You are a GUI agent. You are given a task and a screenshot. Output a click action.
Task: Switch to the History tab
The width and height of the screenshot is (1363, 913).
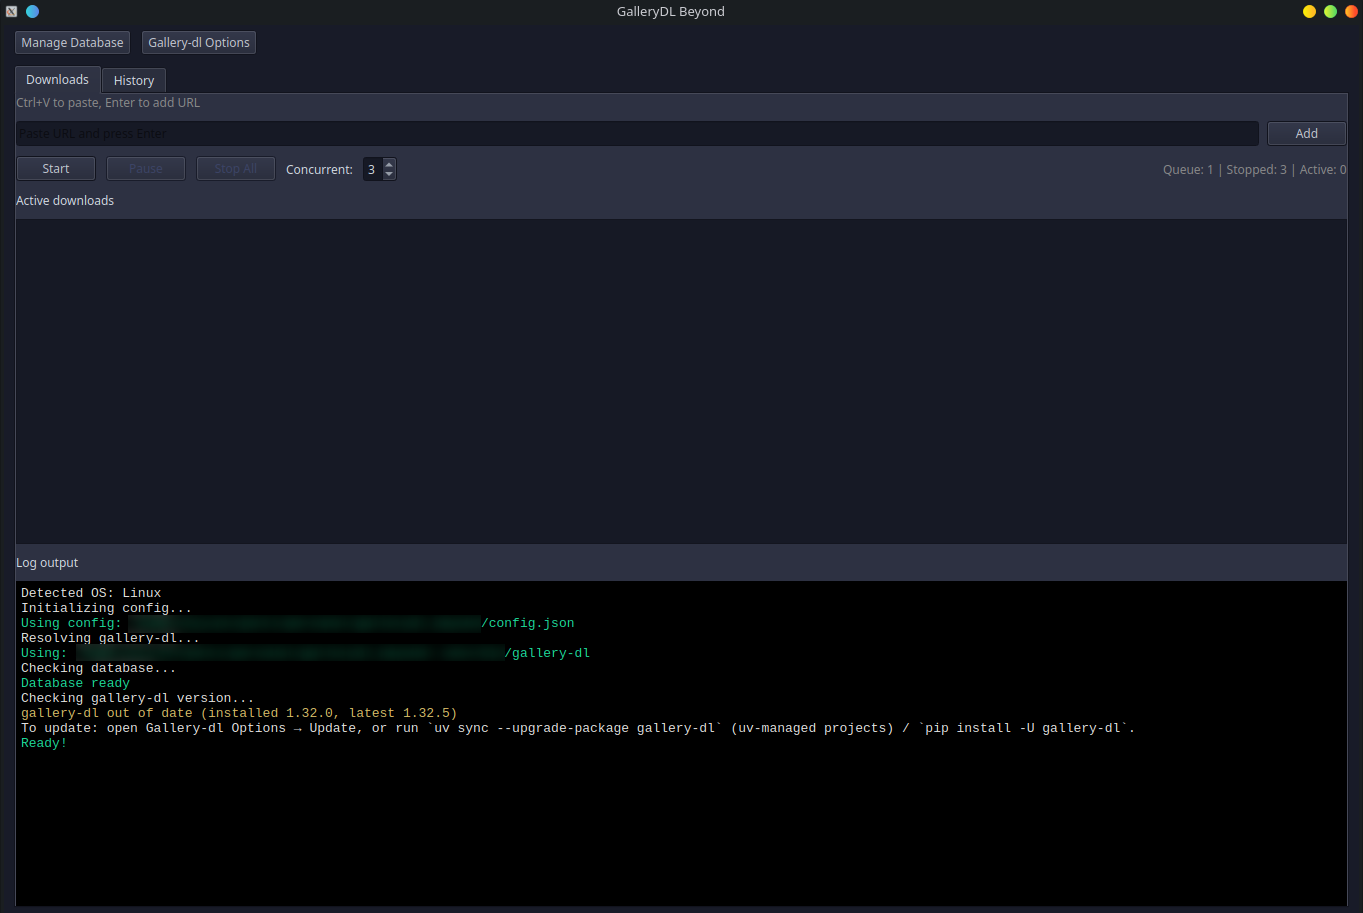pyautogui.click(x=134, y=81)
